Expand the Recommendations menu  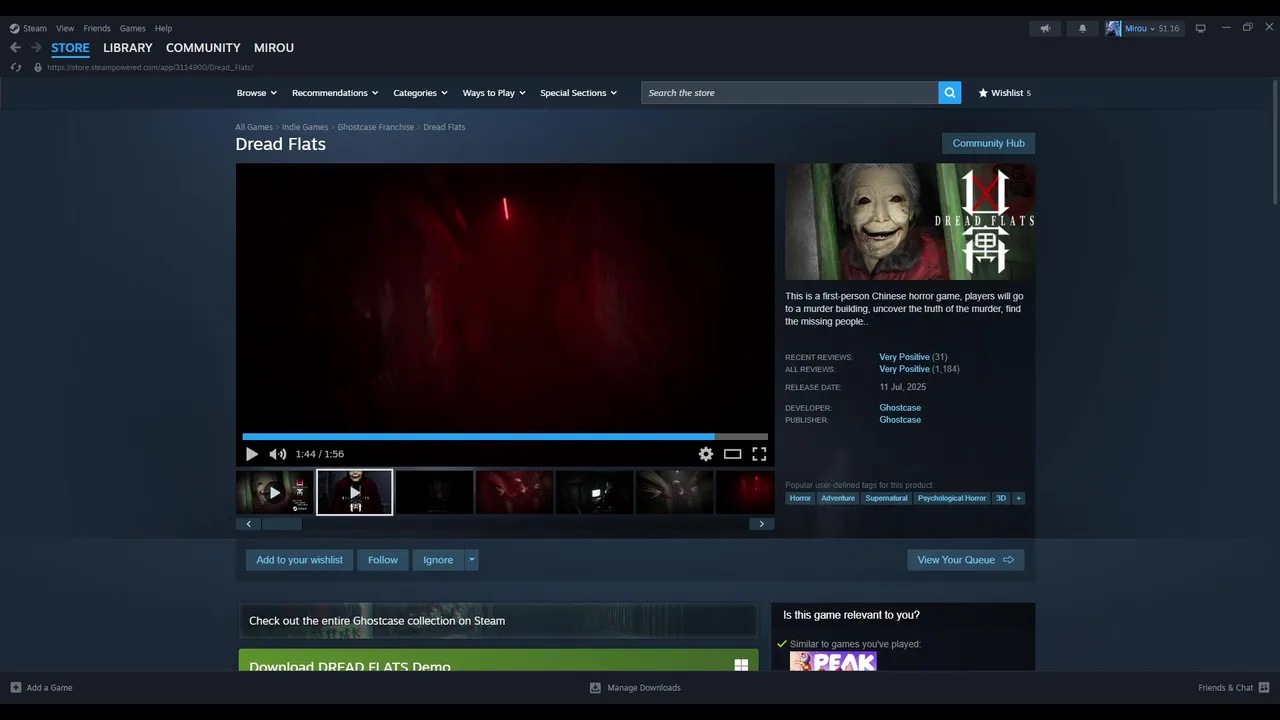click(335, 93)
